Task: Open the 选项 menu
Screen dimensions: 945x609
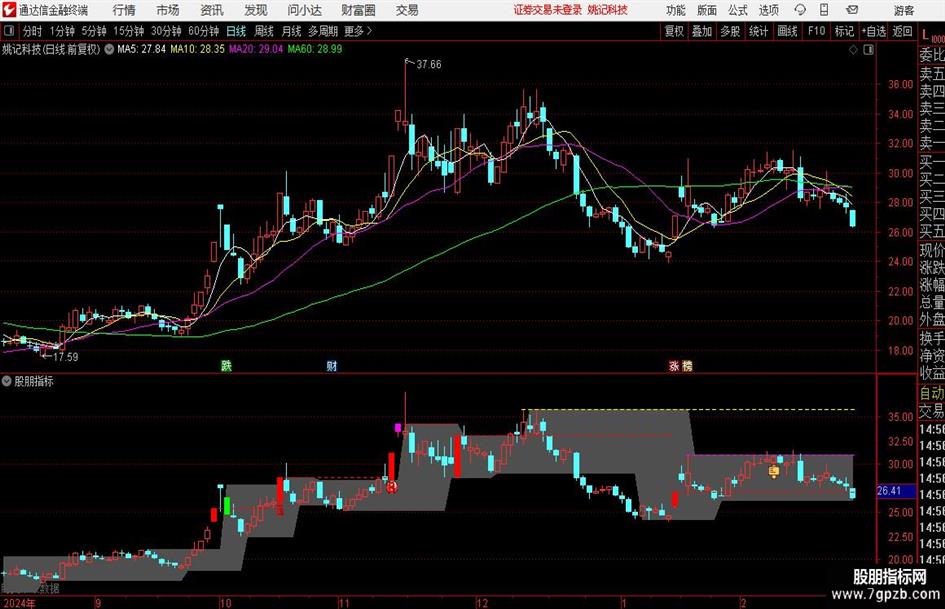Action: [x=768, y=10]
